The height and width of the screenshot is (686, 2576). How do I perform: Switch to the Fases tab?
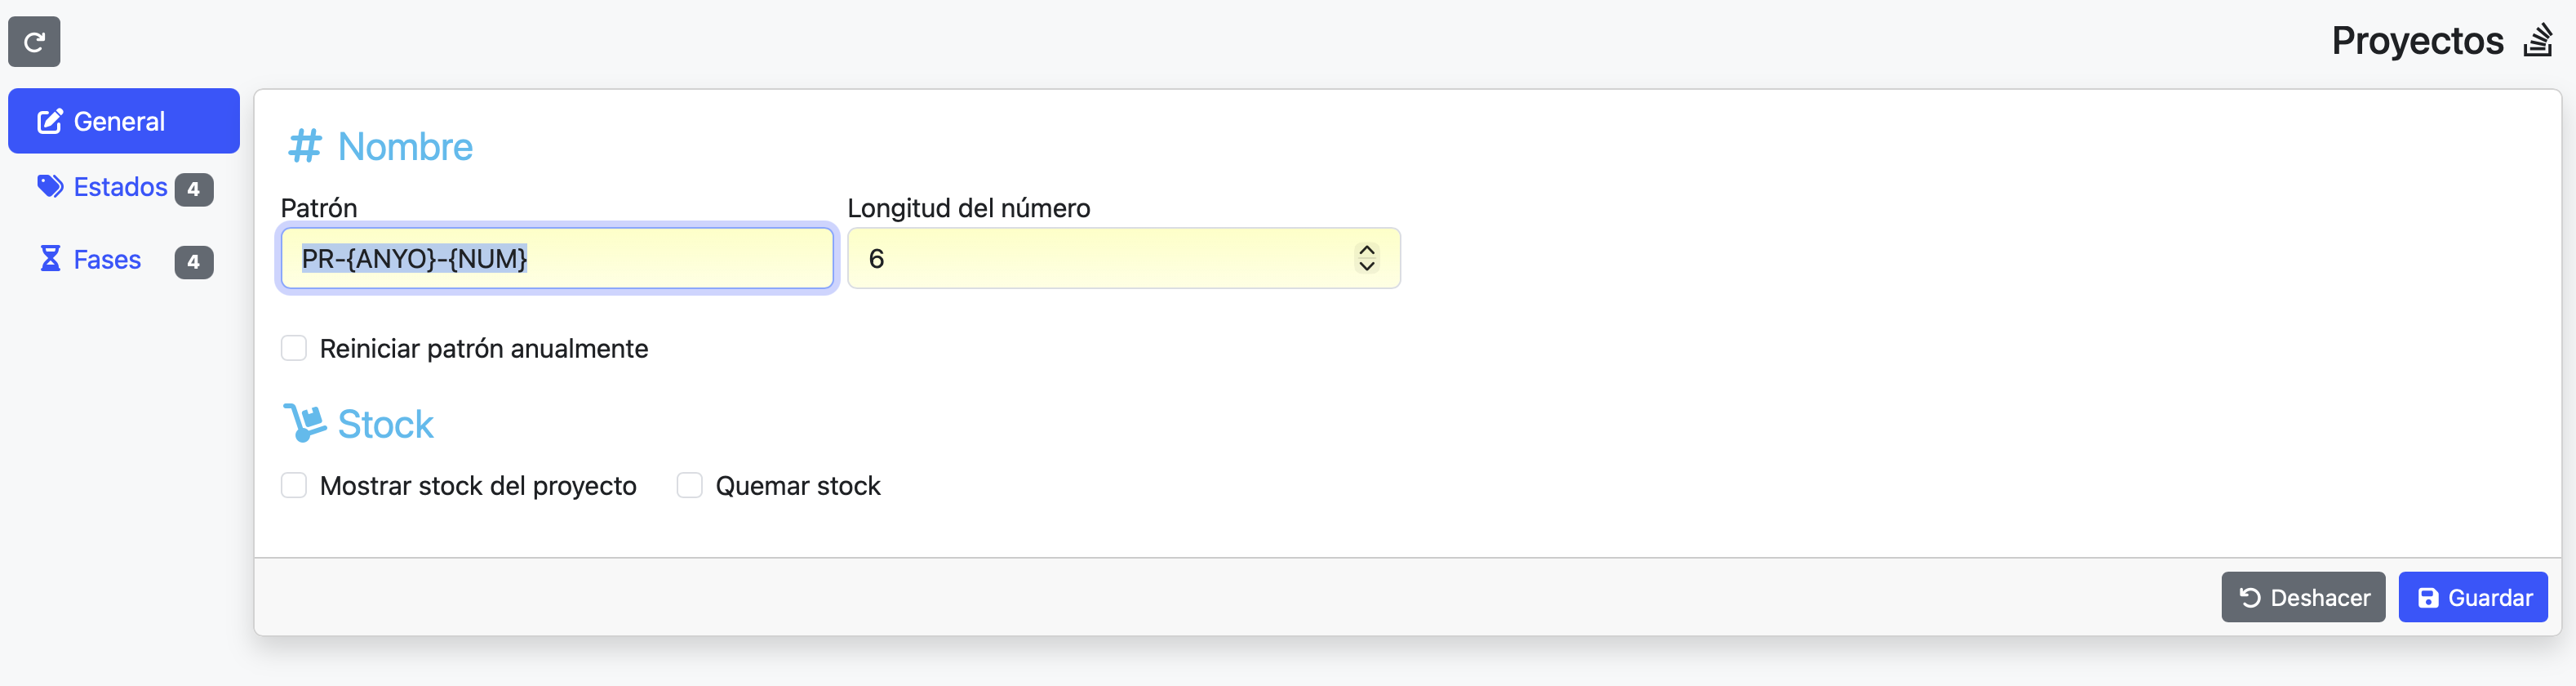pos(107,260)
